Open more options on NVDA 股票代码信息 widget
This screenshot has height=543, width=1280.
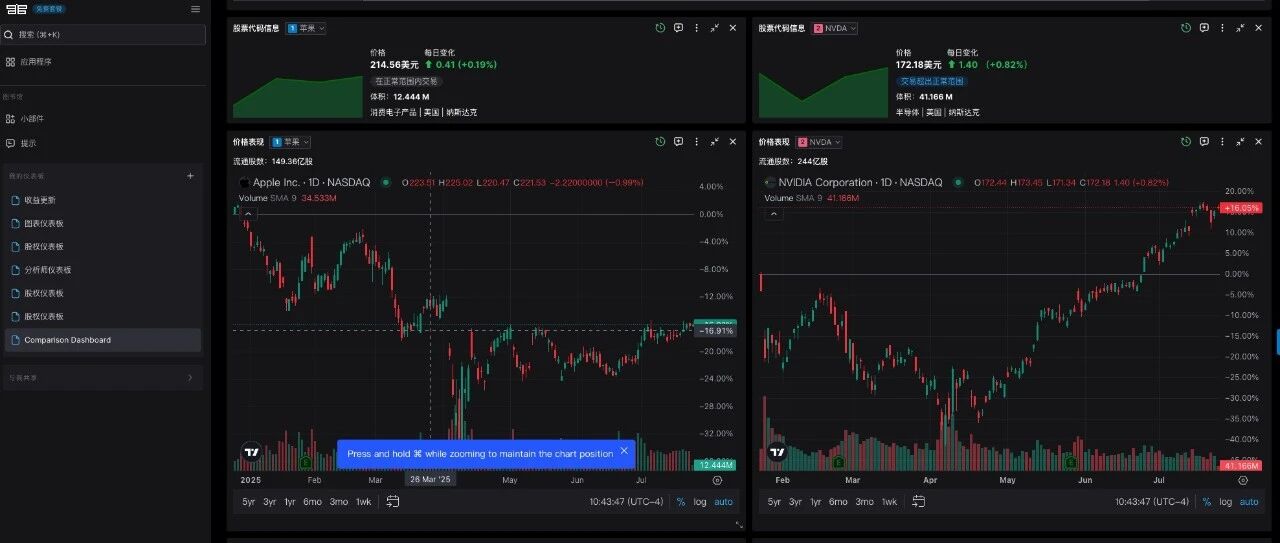click(1222, 28)
